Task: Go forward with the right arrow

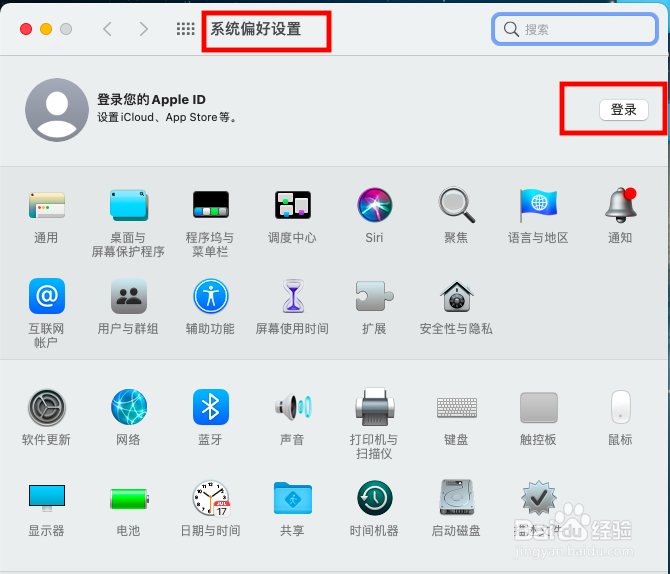Action: coord(144,29)
